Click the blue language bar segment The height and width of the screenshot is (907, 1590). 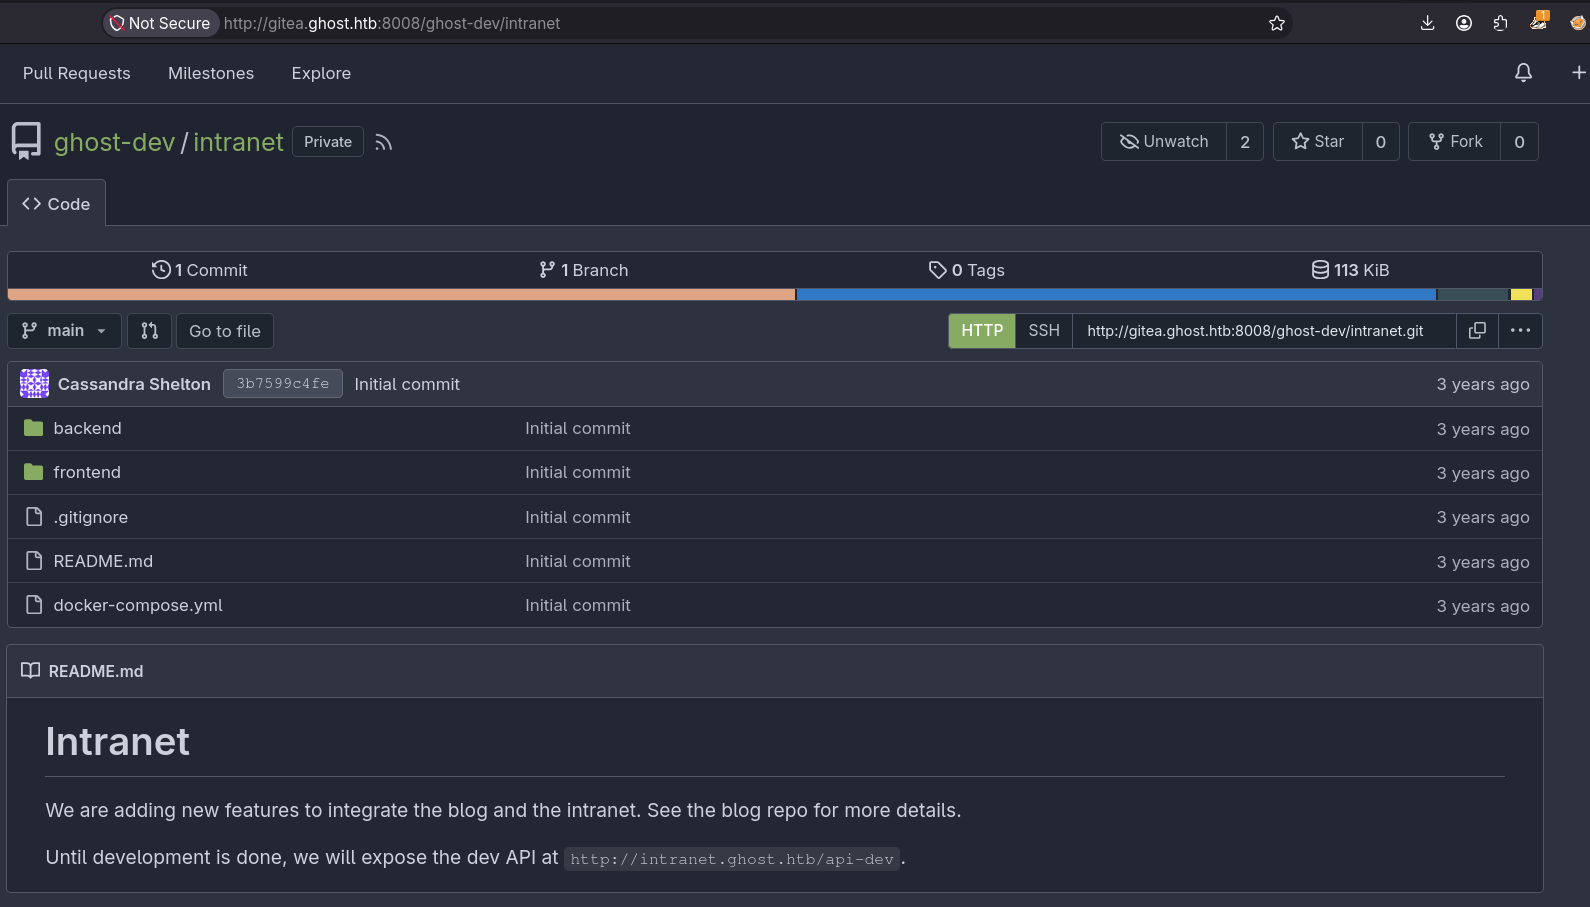click(x=1116, y=295)
